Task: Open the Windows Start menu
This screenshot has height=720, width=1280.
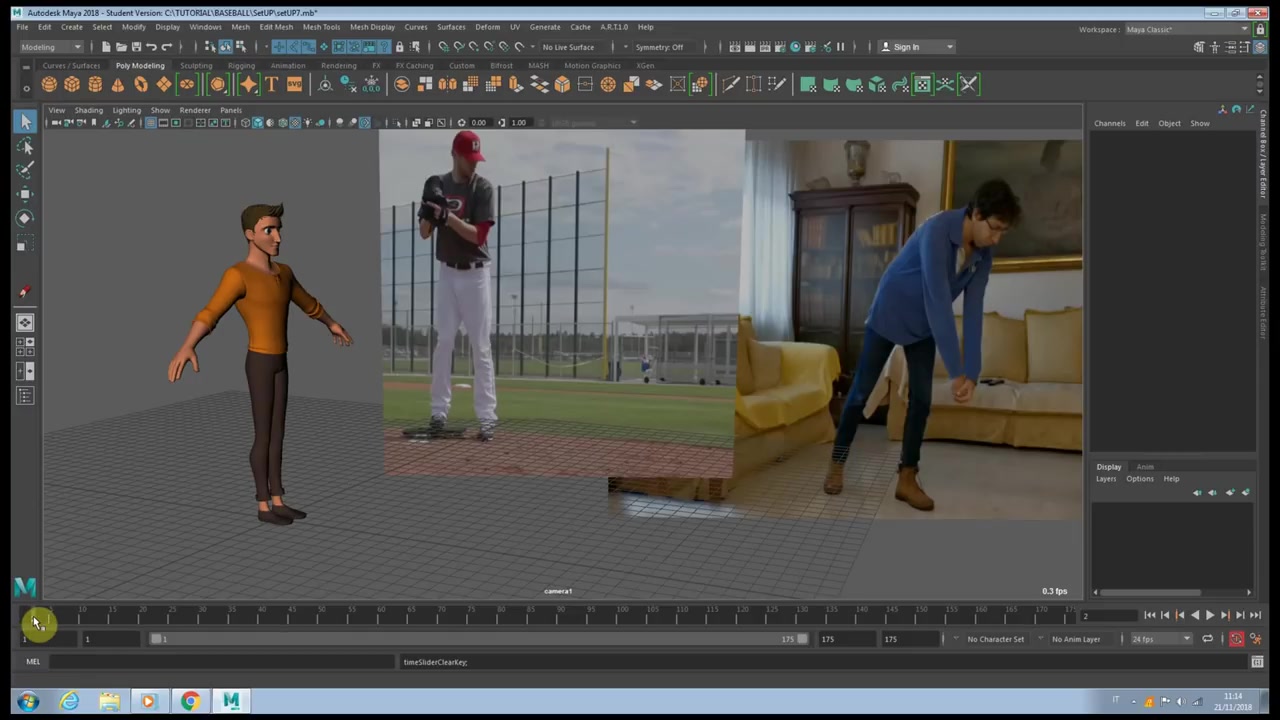Action: point(27,701)
